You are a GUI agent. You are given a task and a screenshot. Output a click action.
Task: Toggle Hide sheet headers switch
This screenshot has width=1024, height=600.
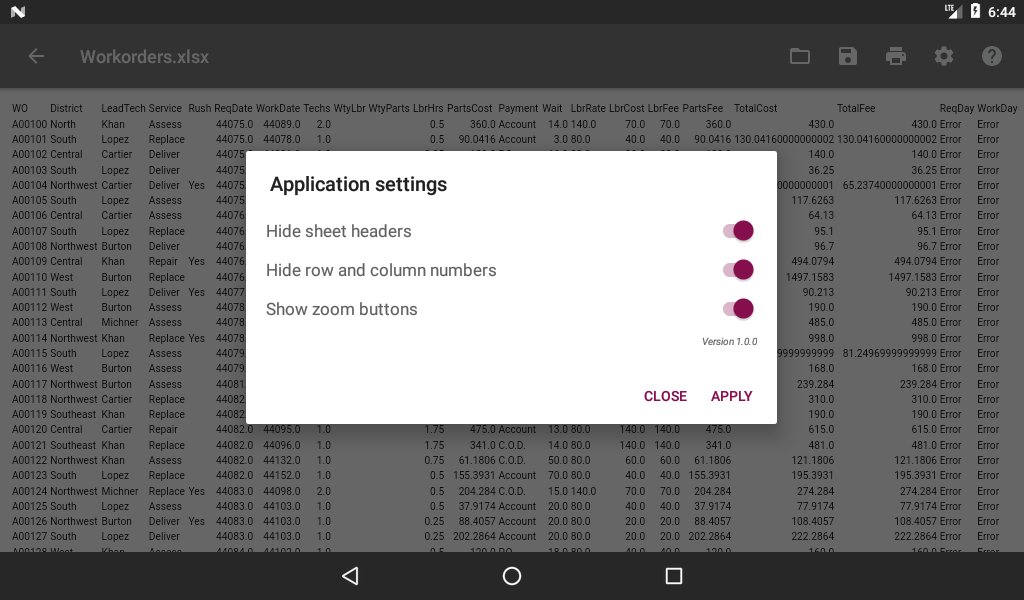[x=738, y=230]
